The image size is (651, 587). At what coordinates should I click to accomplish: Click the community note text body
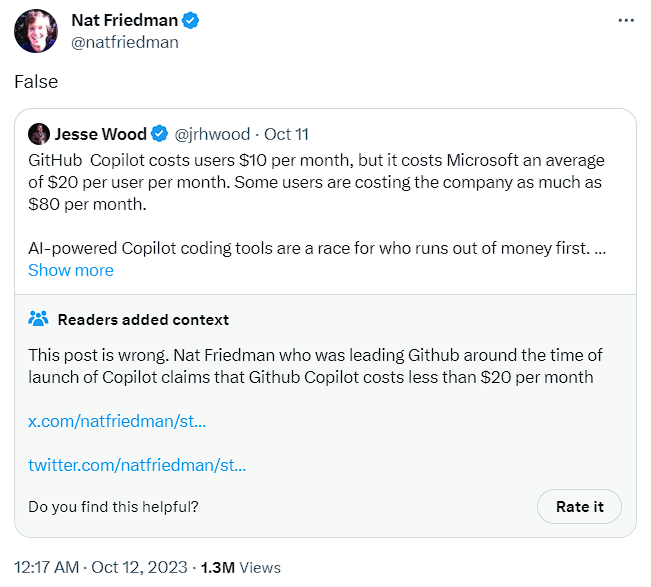click(315, 366)
